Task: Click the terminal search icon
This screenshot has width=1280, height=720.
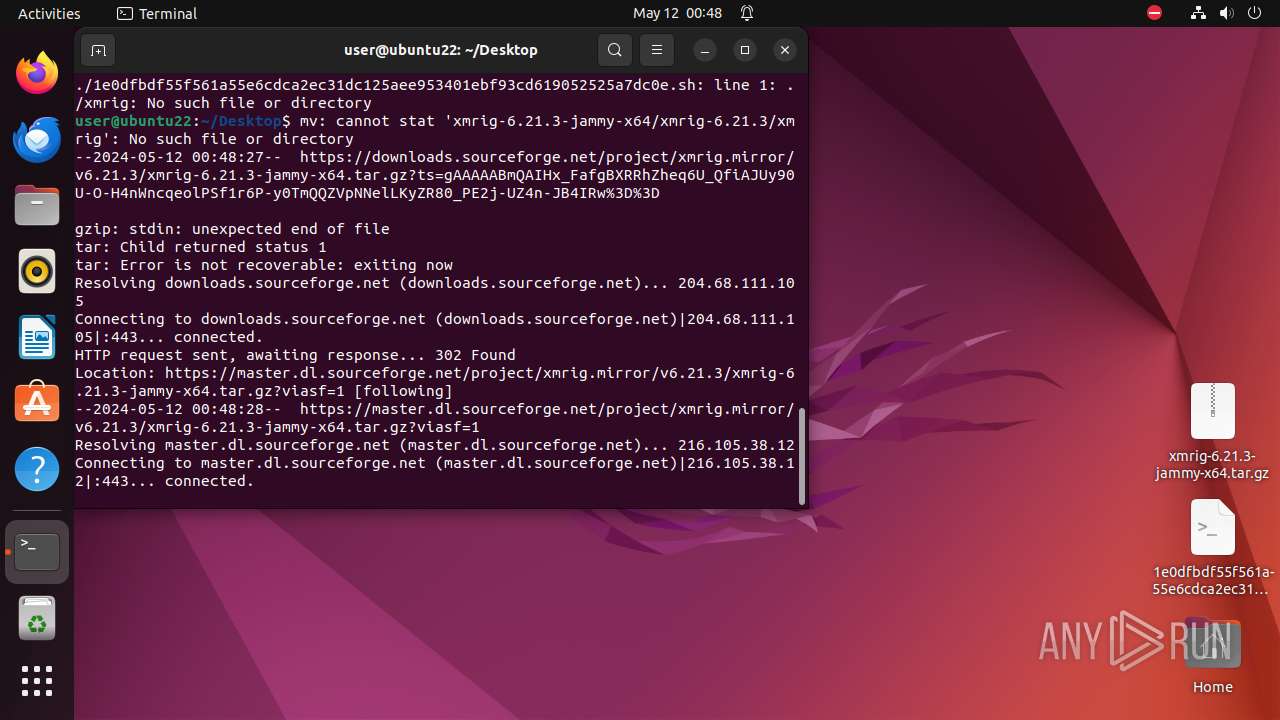Action: (615, 50)
